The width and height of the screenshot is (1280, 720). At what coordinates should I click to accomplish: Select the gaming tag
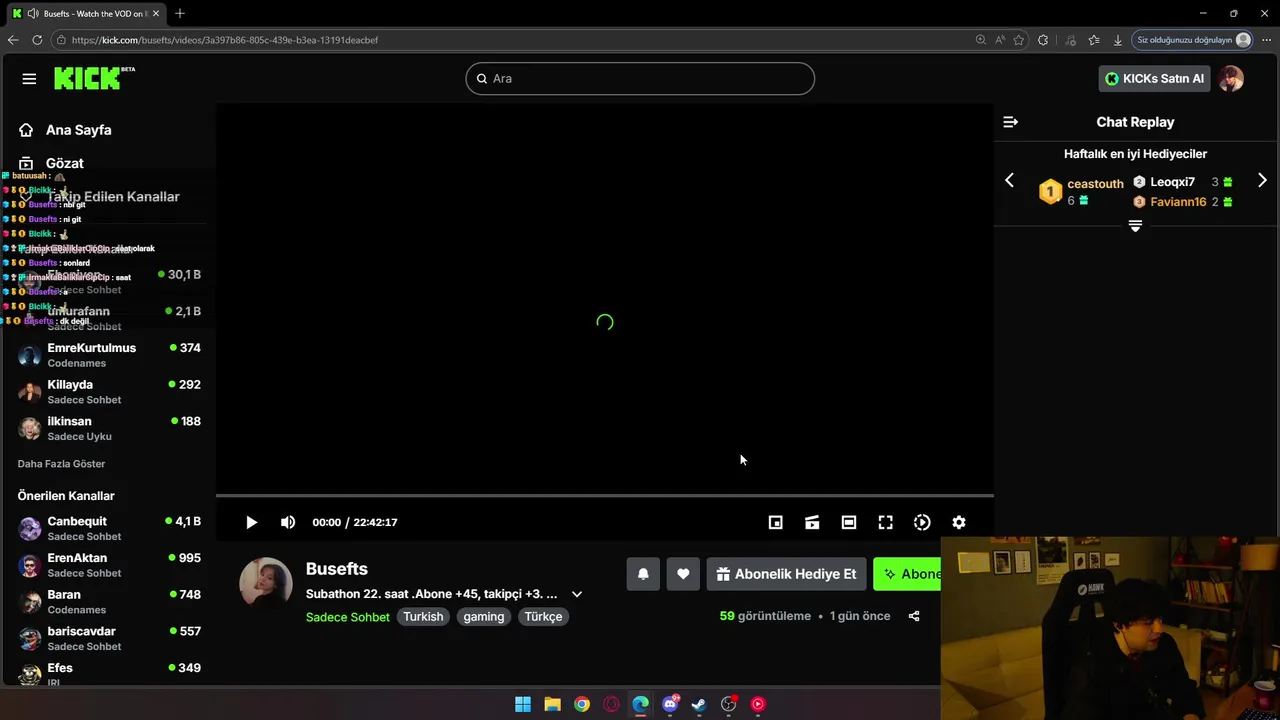point(484,617)
